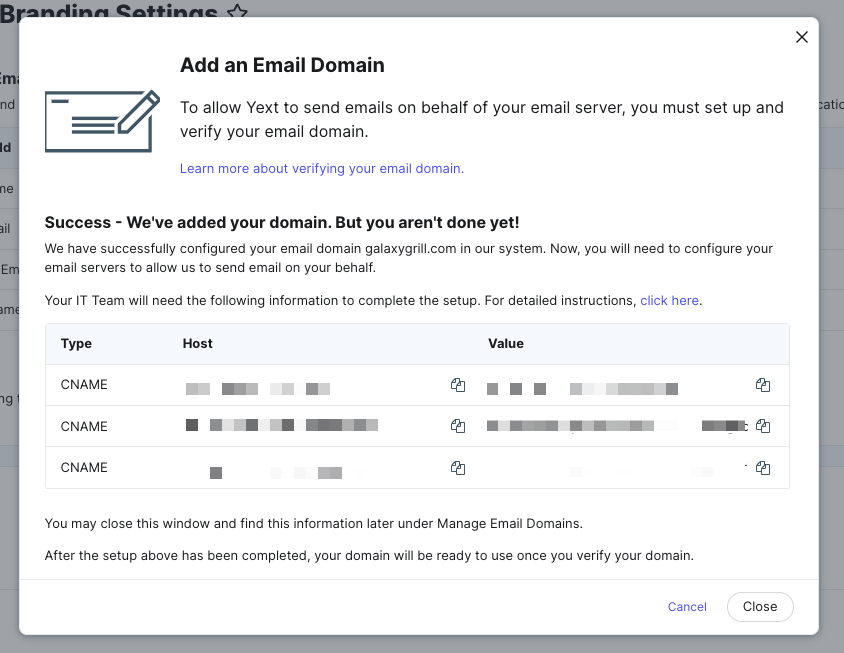Screen dimensions: 844x653
Task: Copy the Host of the third CNAME record
Action: (457, 468)
